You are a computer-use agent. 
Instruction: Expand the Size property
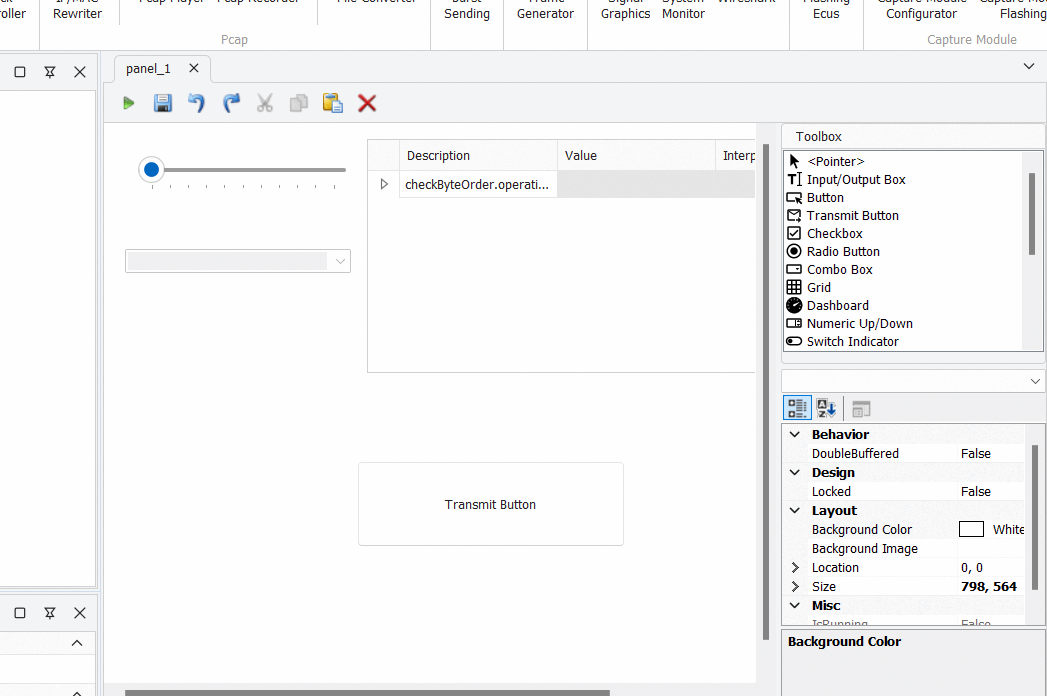tap(795, 586)
